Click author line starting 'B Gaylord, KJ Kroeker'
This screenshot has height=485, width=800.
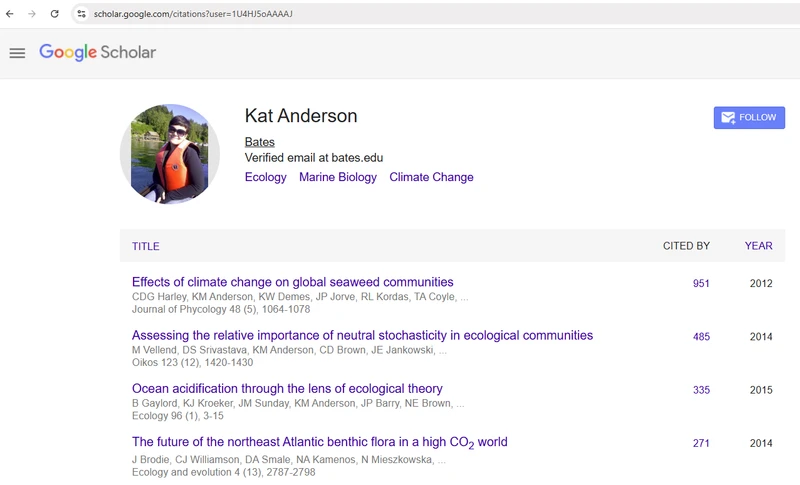coord(298,403)
